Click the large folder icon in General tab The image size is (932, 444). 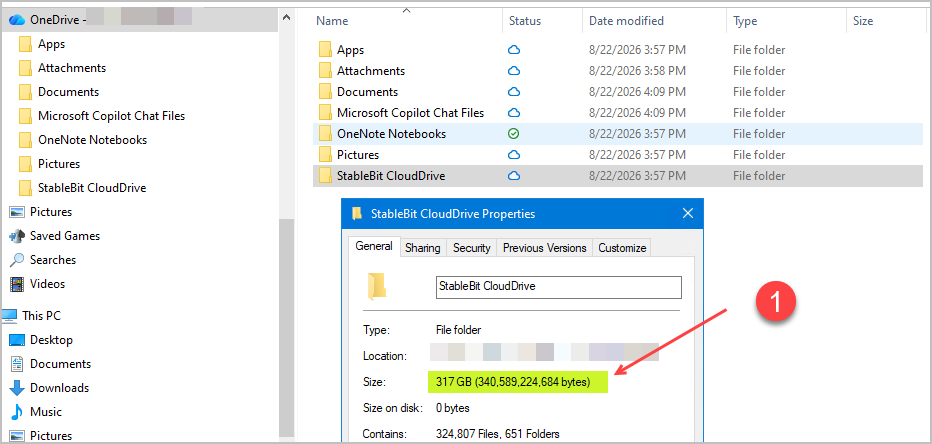[x=377, y=285]
